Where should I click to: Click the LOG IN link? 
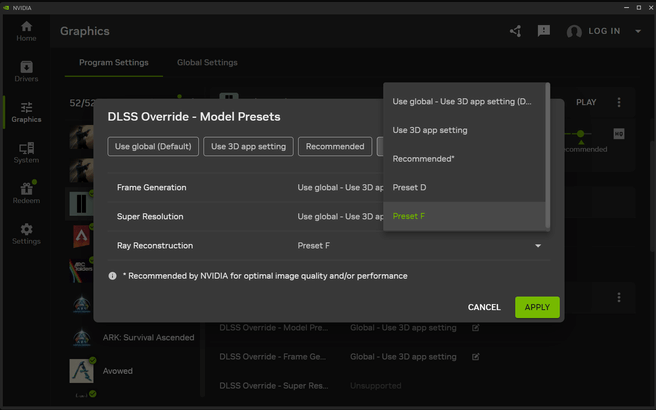pyautogui.click(x=604, y=31)
